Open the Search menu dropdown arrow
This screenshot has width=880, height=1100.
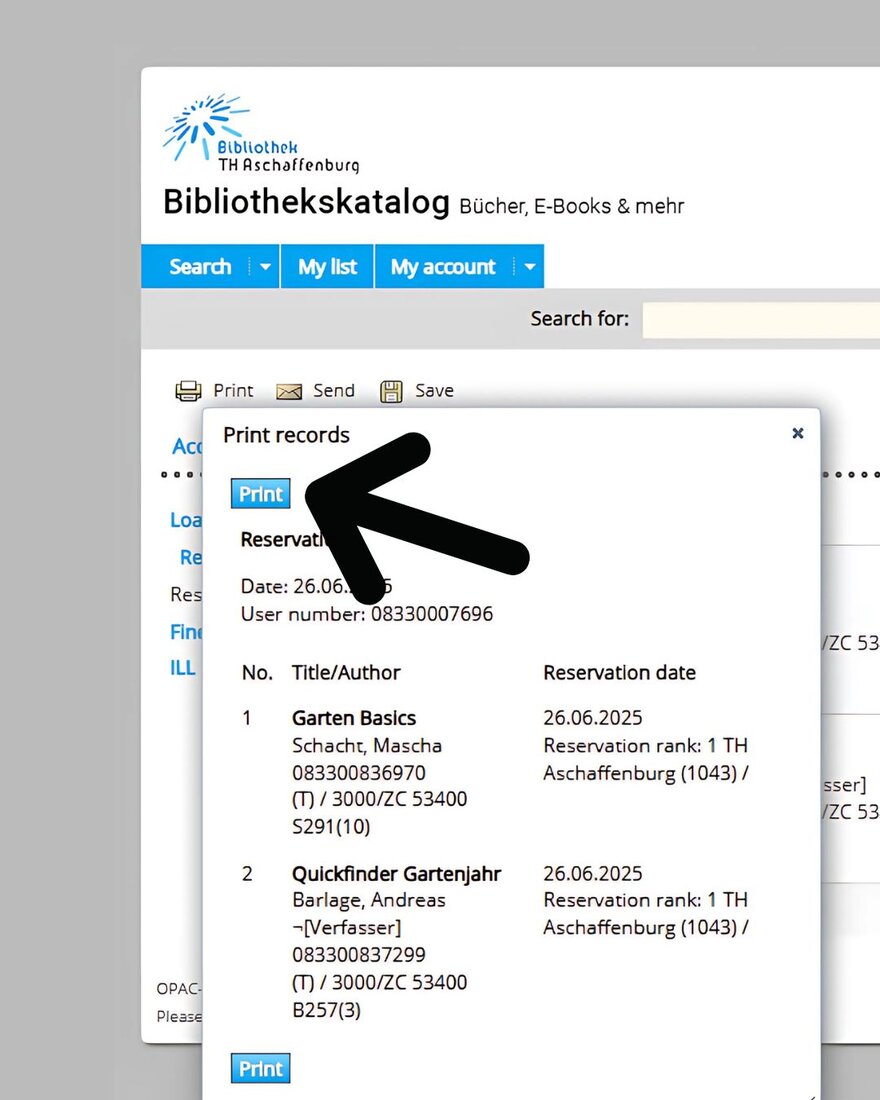265,267
